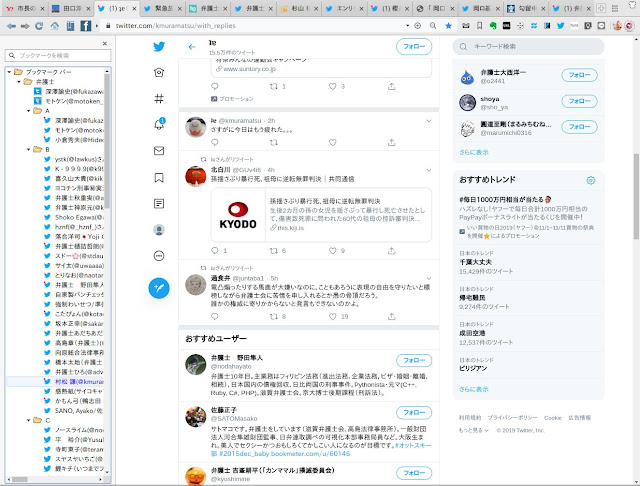The width and height of the screenshot is (640, 486).
Task: Switch to the 杉山 browser tab
Action: pos(296,8)
